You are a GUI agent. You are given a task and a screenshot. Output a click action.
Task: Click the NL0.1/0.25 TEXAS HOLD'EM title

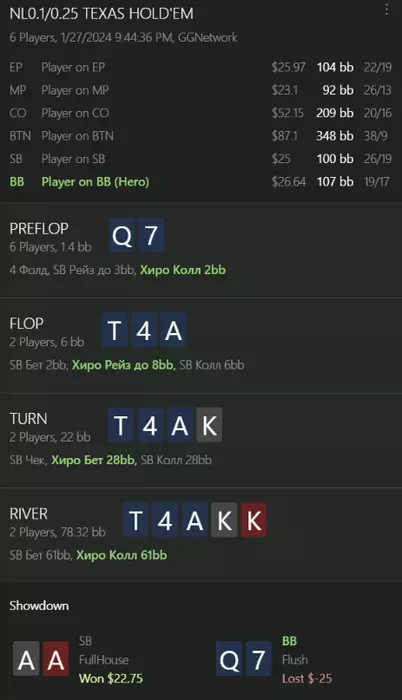coord(101,14)
